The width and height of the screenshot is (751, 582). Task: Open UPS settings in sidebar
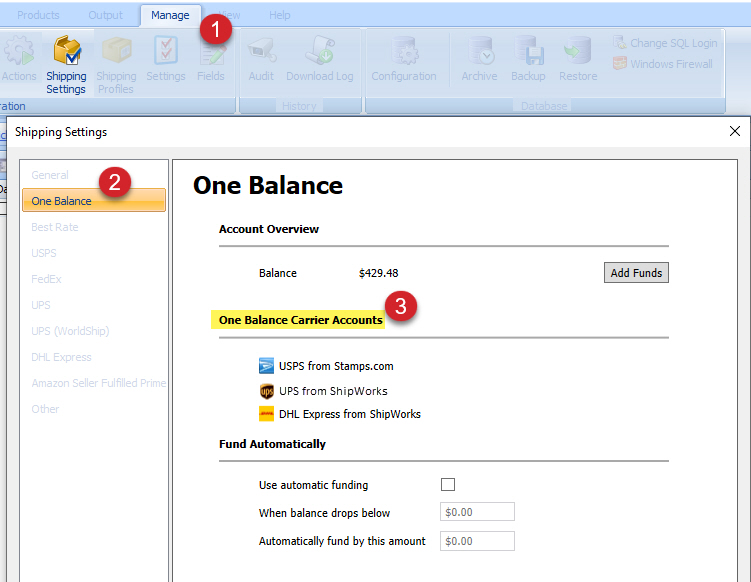point(41,305)
